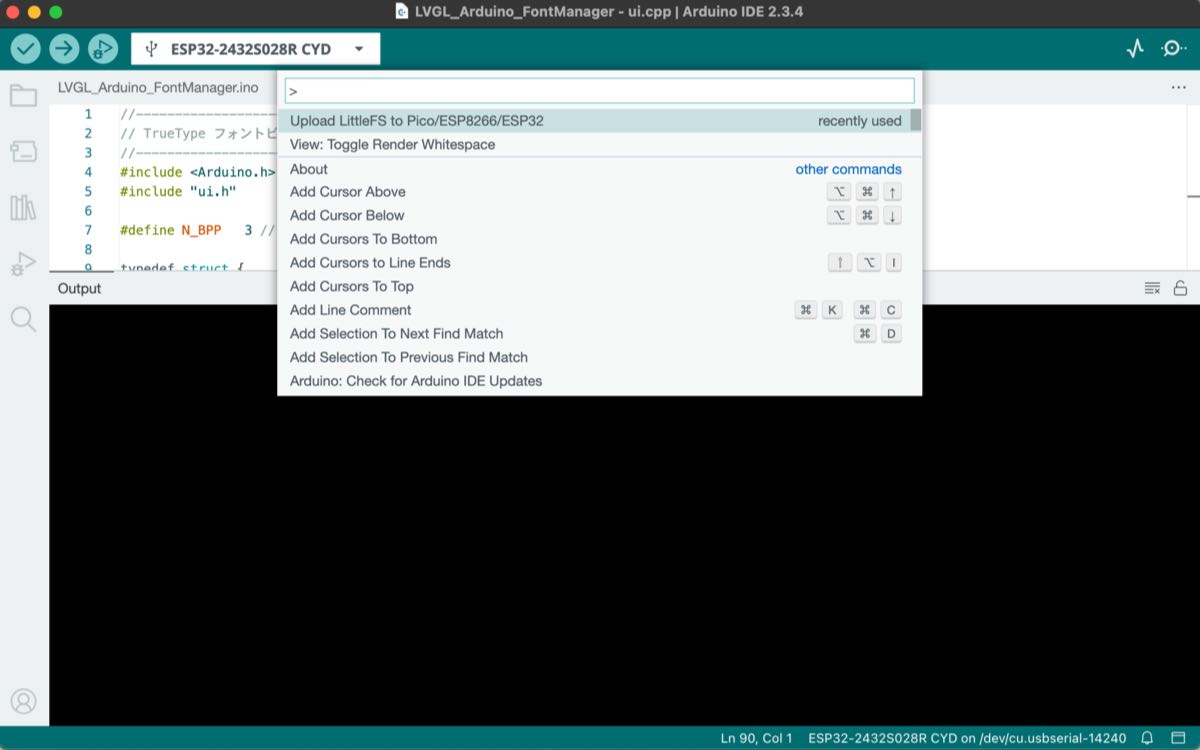Choose Add Selection To Next Find Match

599,334
